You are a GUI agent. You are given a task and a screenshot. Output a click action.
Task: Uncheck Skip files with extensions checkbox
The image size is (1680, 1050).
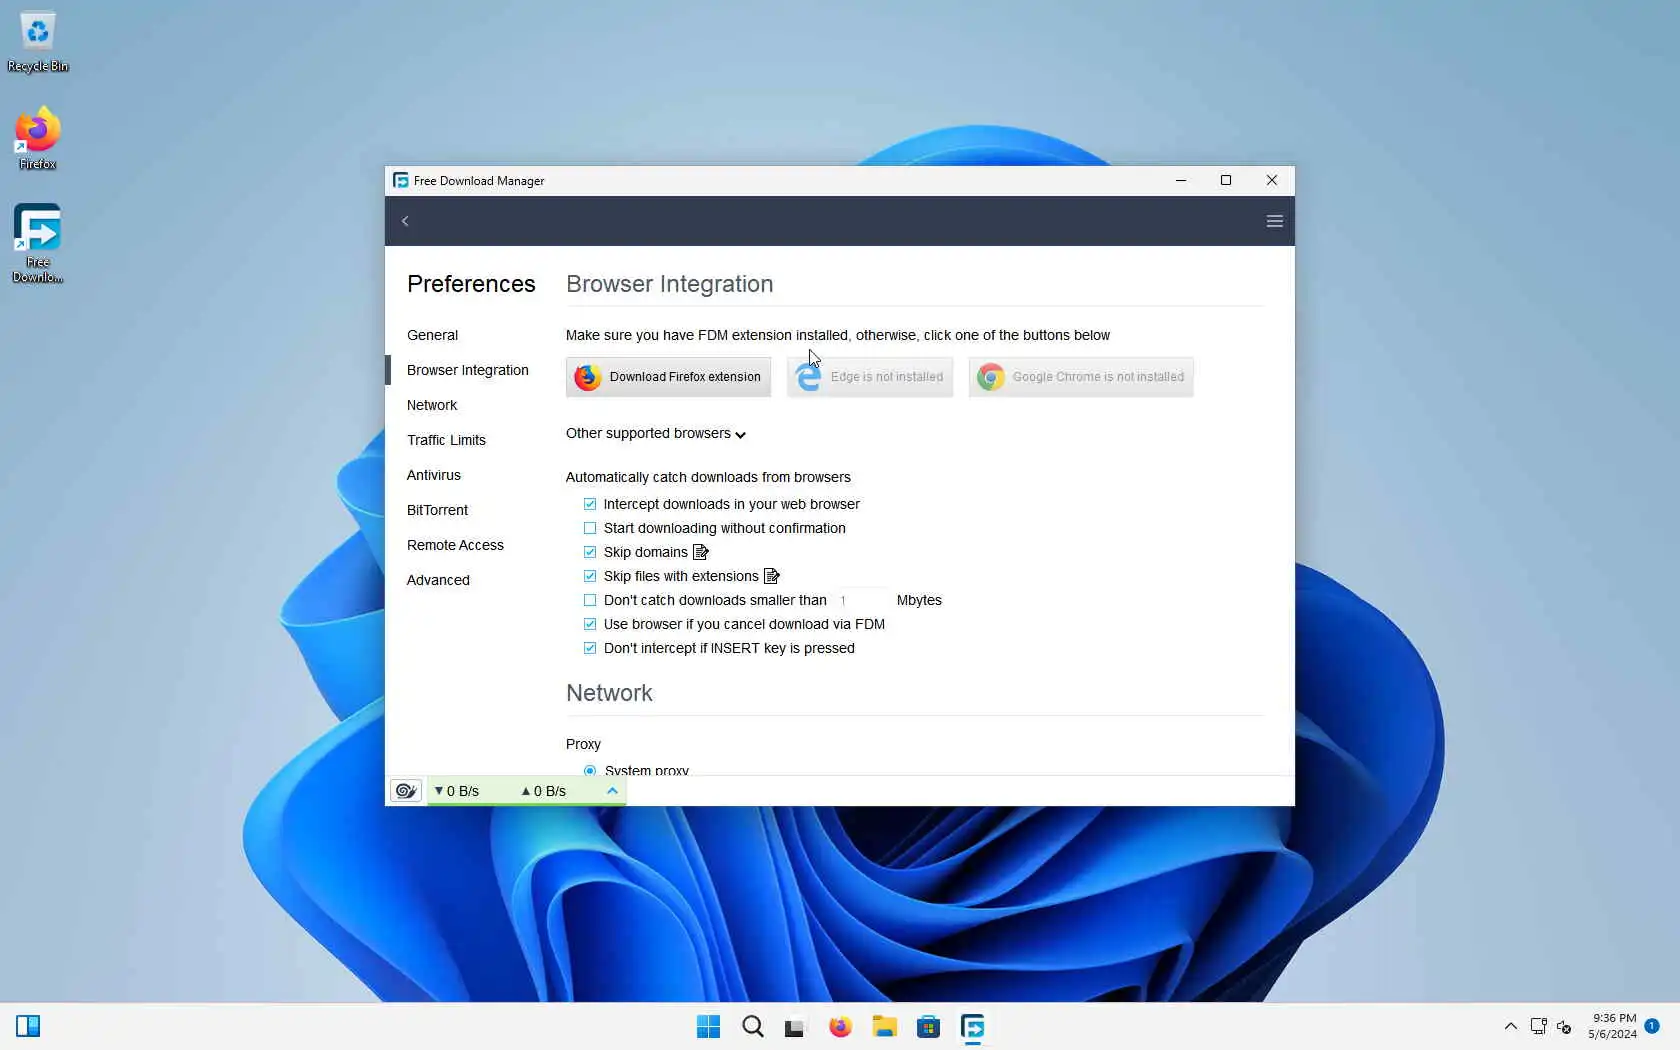pos(590,576)
